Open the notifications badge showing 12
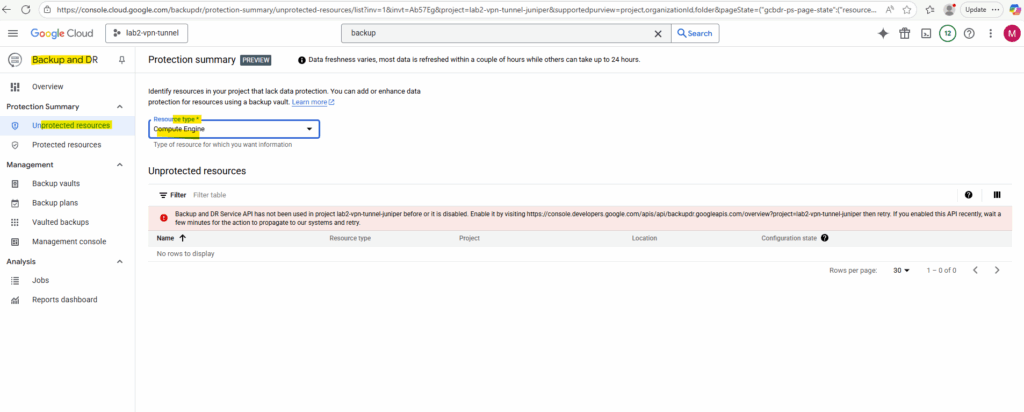1024x412 pixels. (947, 33)
